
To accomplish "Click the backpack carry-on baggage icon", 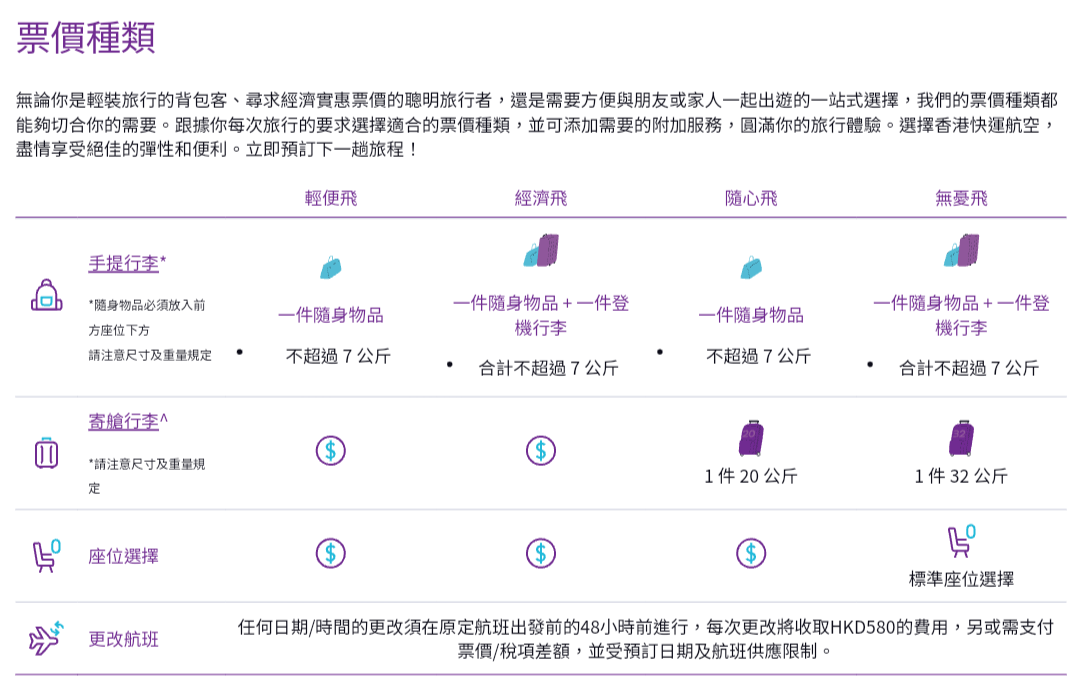I will [46, 296].
